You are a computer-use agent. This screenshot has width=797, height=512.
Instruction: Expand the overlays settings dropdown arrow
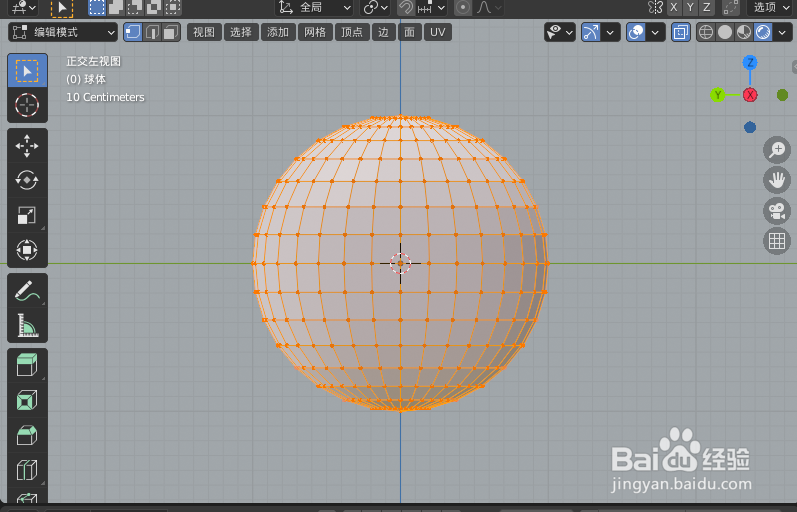656,33
